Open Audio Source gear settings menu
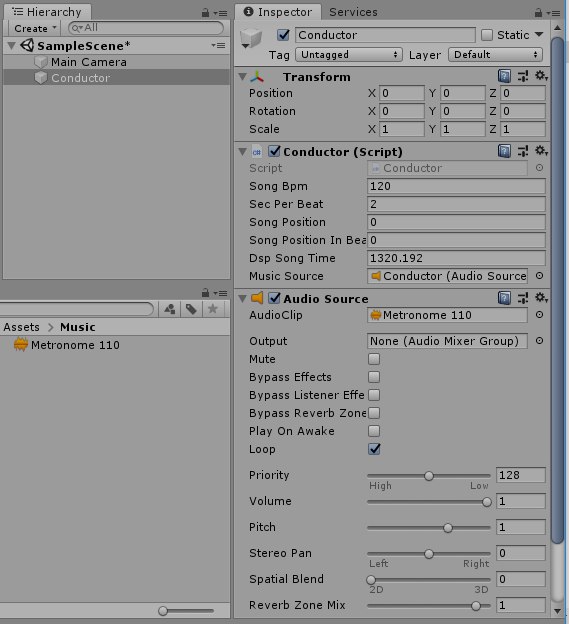This screenshot has width=569, height=624. (541, 297)
